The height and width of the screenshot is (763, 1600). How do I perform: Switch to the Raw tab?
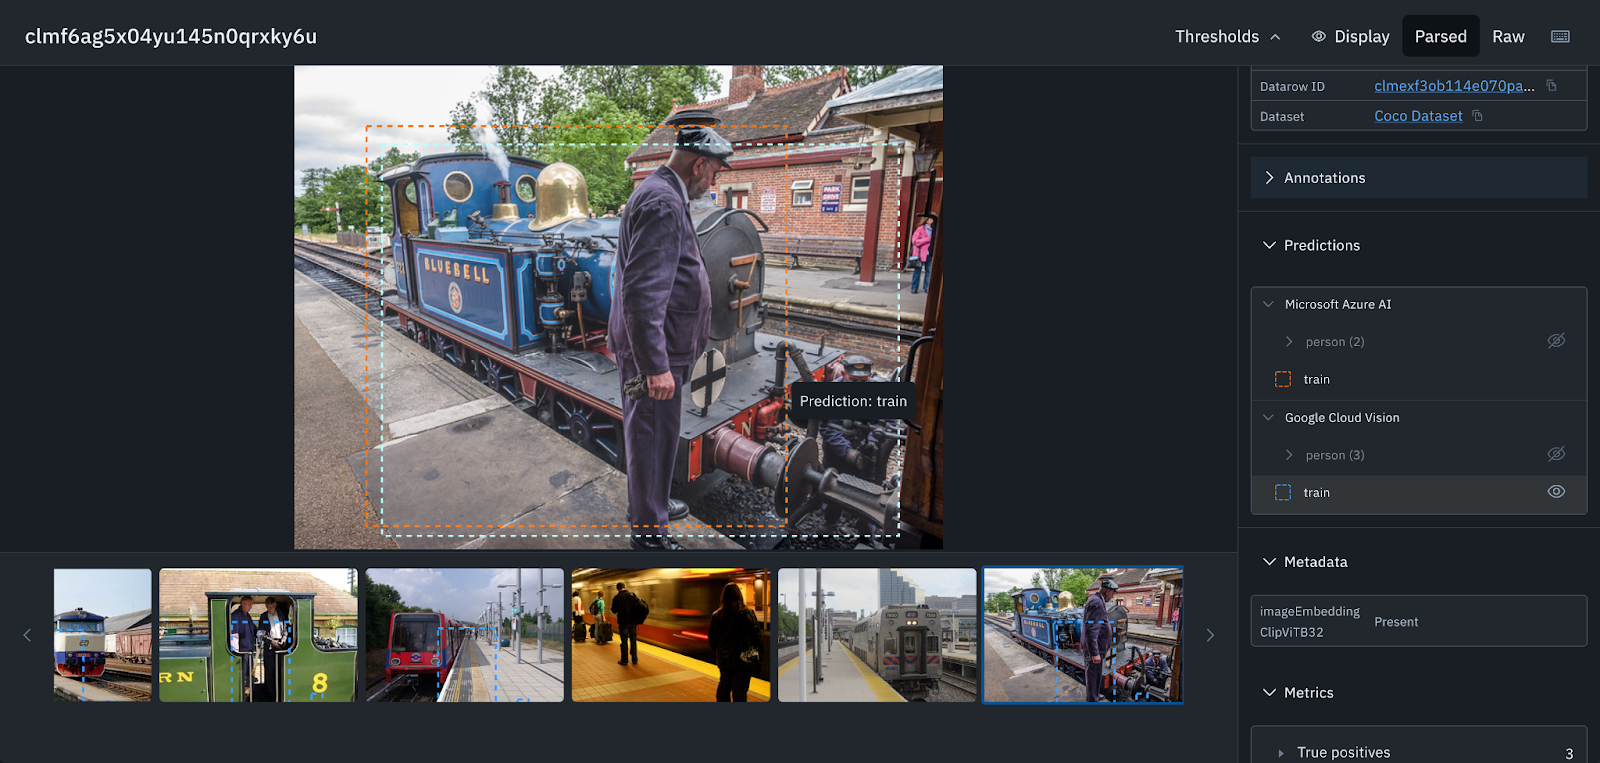(1508, 36)
